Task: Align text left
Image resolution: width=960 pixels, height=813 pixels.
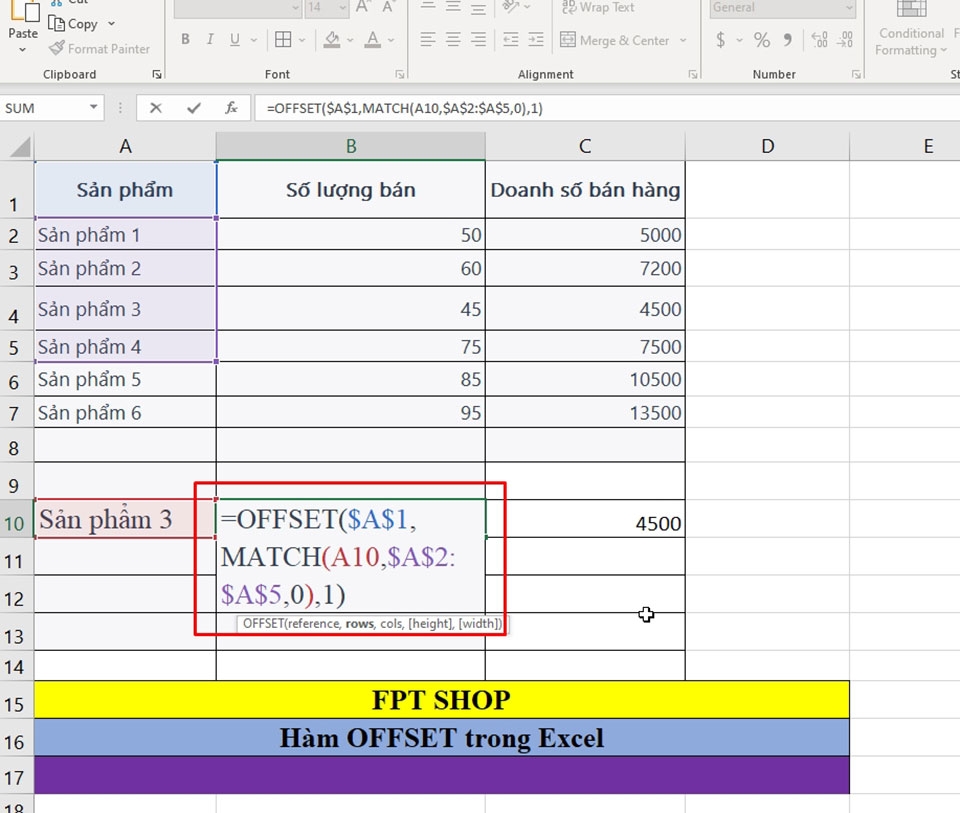Action: 428,40
